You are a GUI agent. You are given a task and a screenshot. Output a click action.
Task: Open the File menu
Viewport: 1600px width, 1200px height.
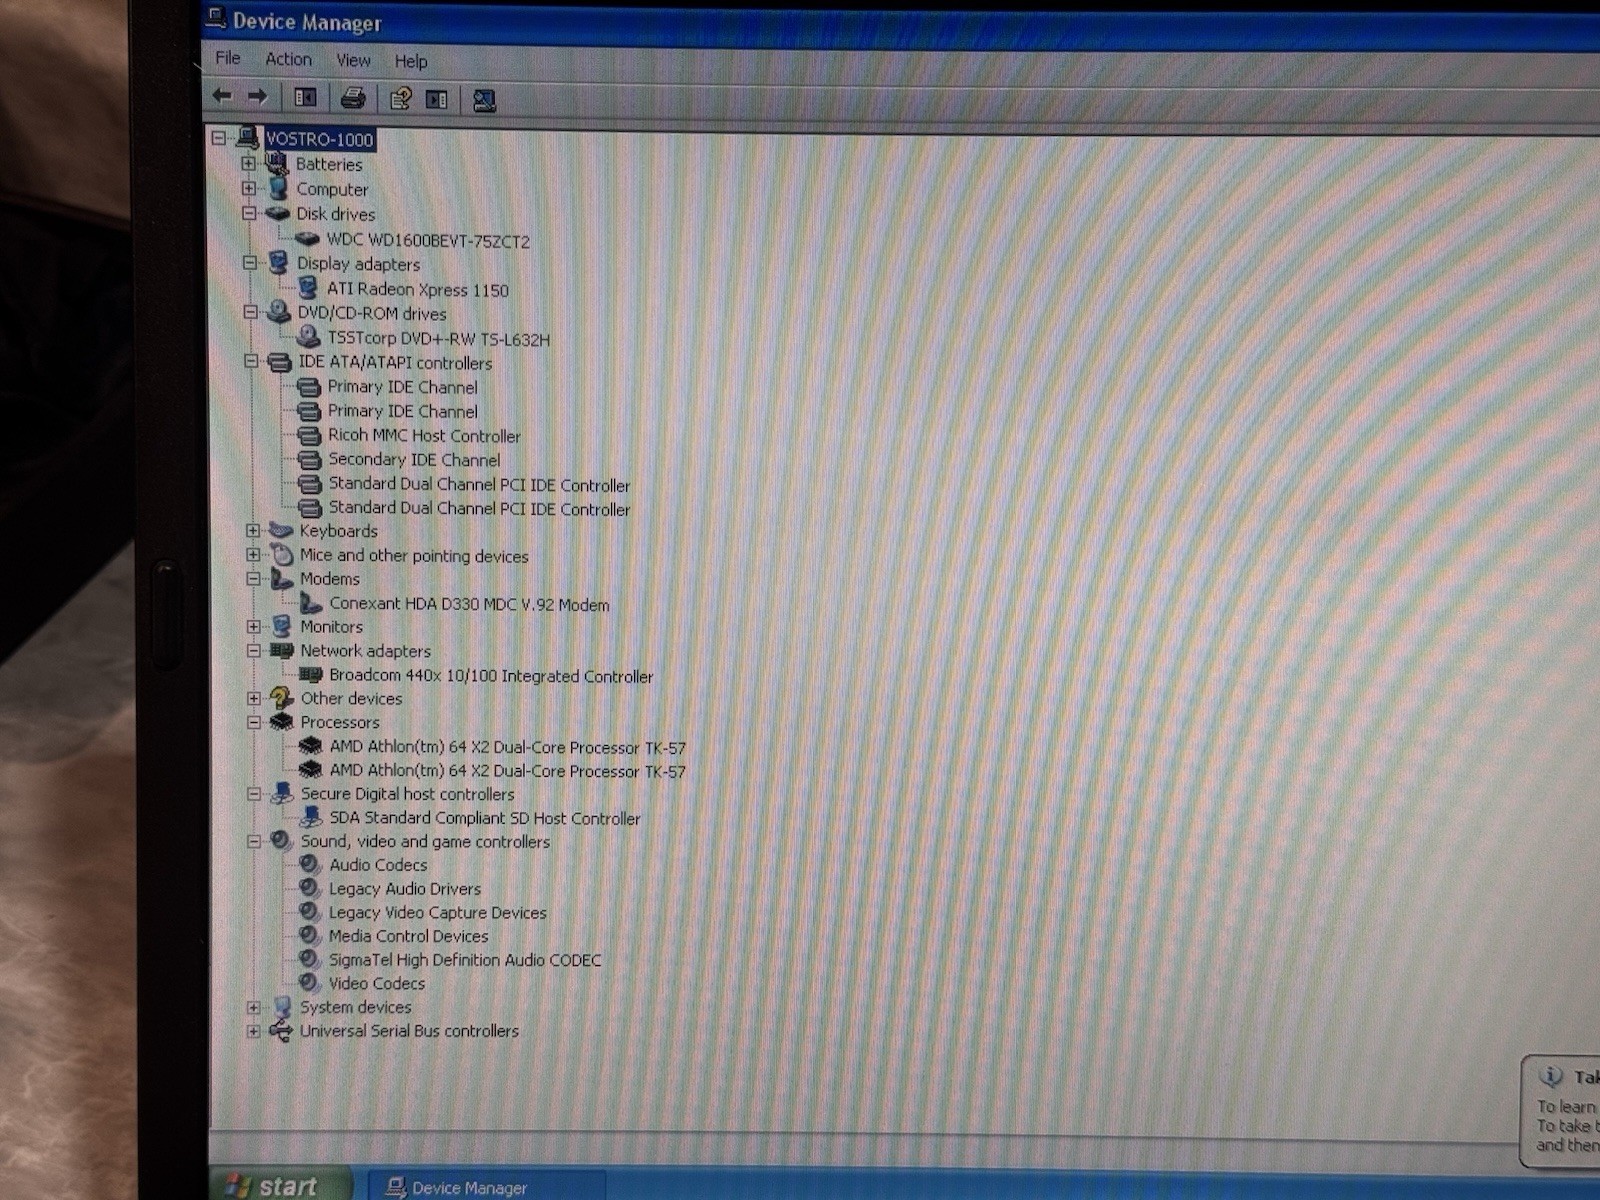click(228, 58)
